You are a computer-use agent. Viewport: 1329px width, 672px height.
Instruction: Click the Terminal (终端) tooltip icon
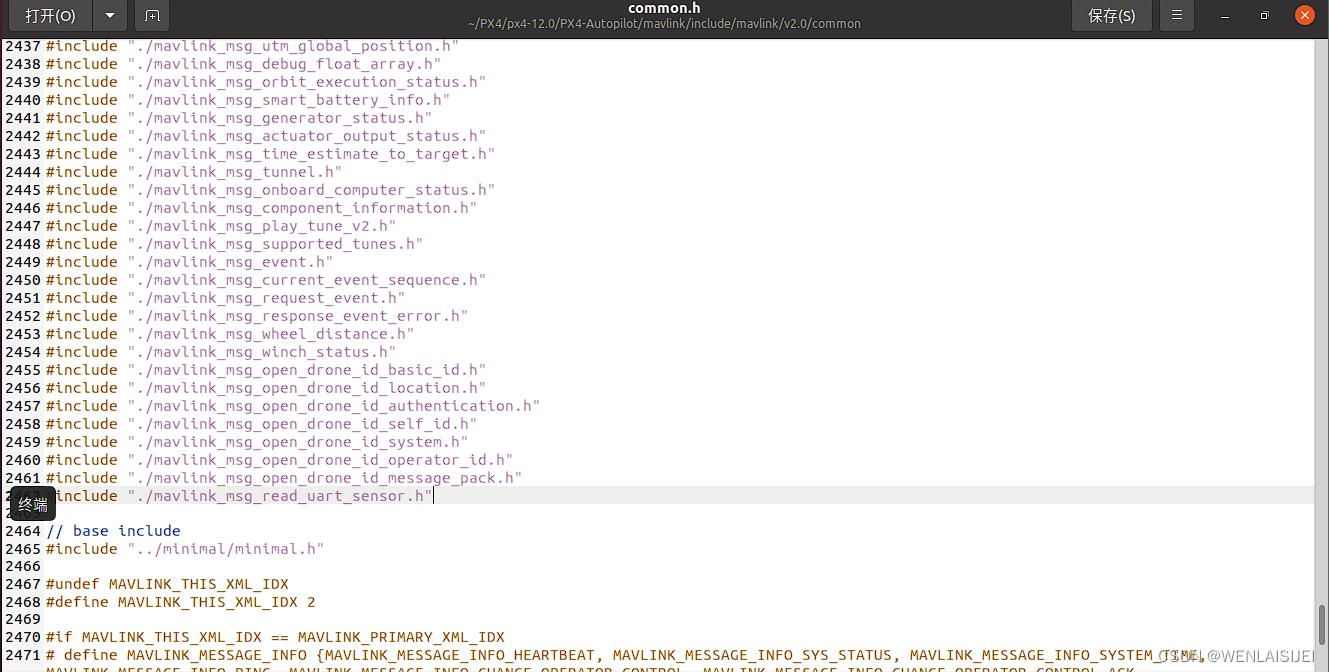click(x=33, y=504)
